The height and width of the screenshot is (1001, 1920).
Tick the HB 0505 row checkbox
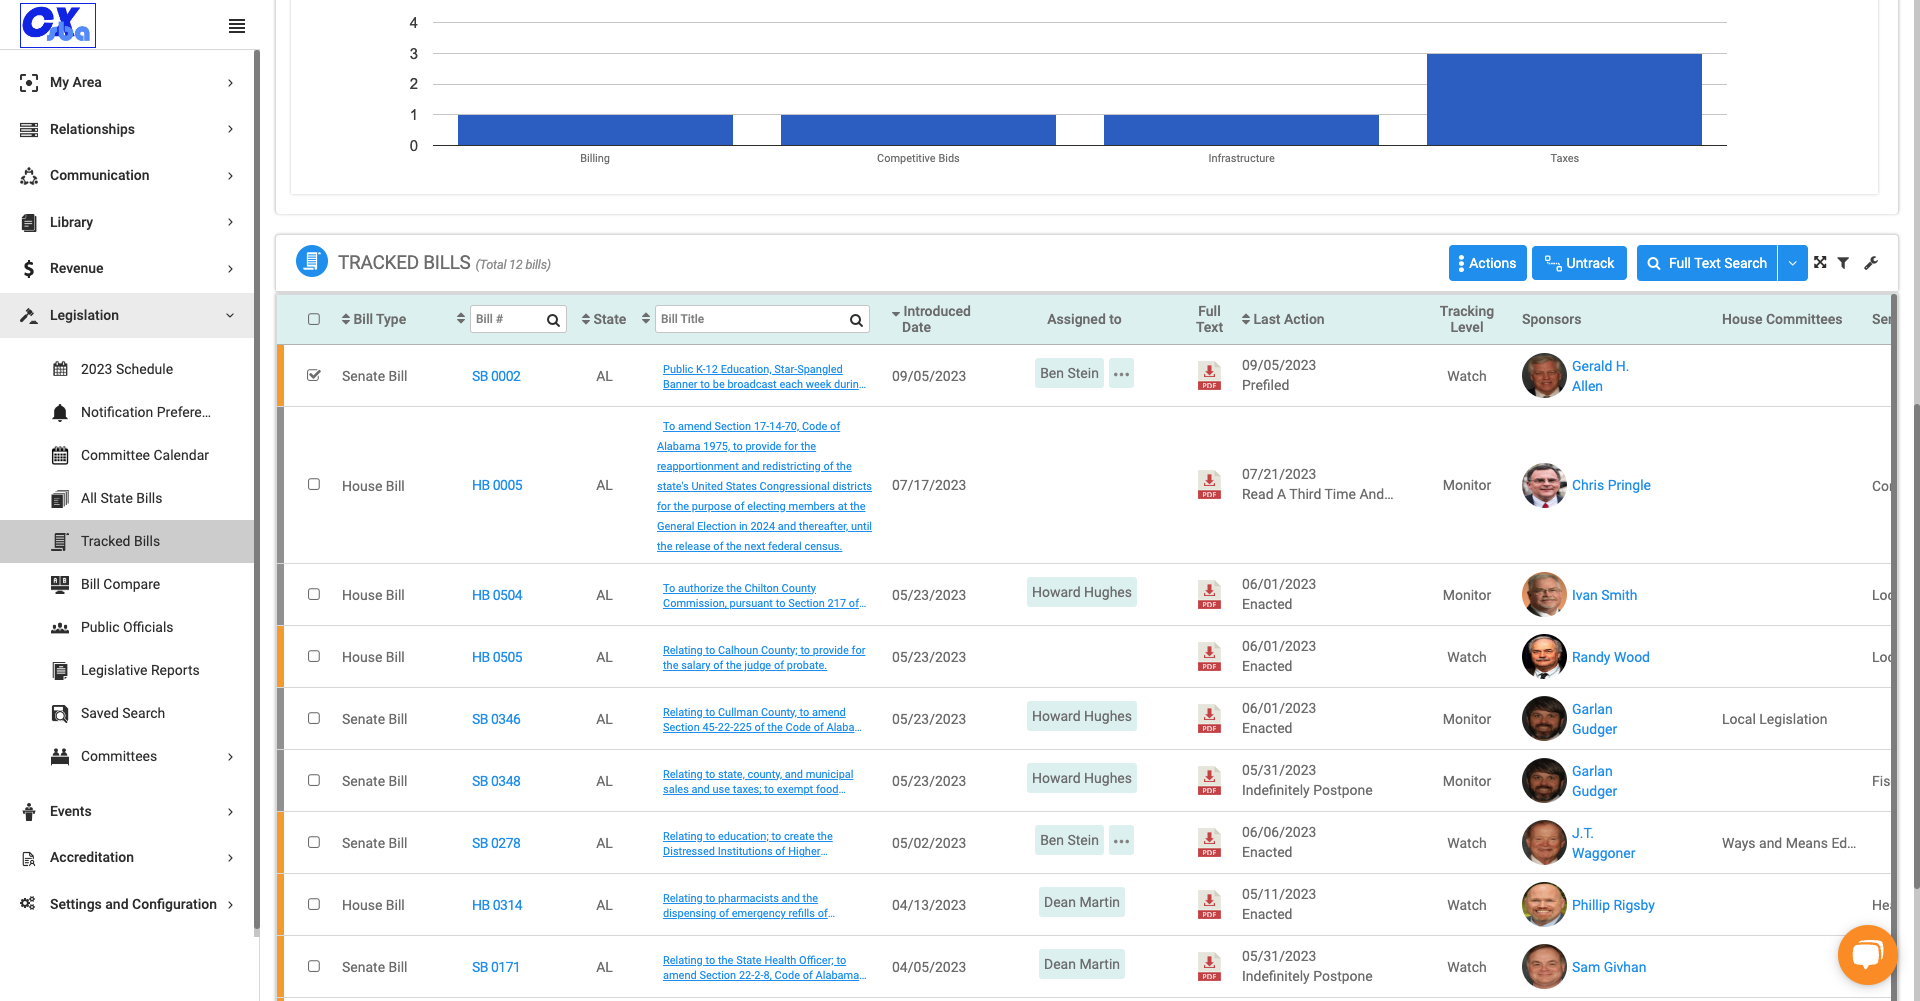tap(314, 656)
